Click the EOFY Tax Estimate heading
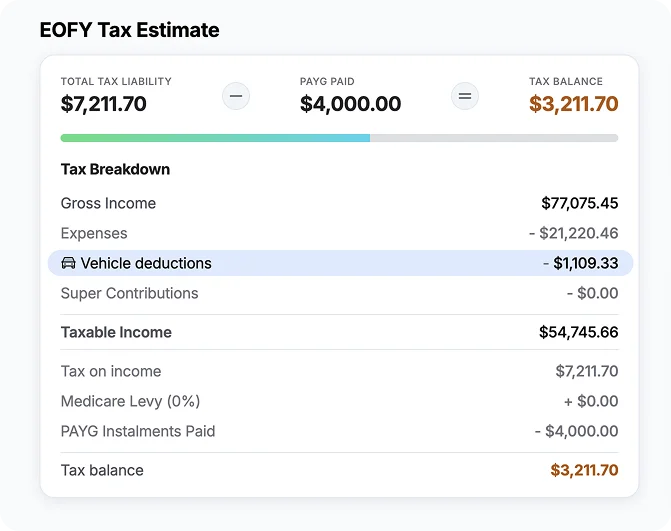The width and height of the screenshot is (671, 531). click(129, 30)
